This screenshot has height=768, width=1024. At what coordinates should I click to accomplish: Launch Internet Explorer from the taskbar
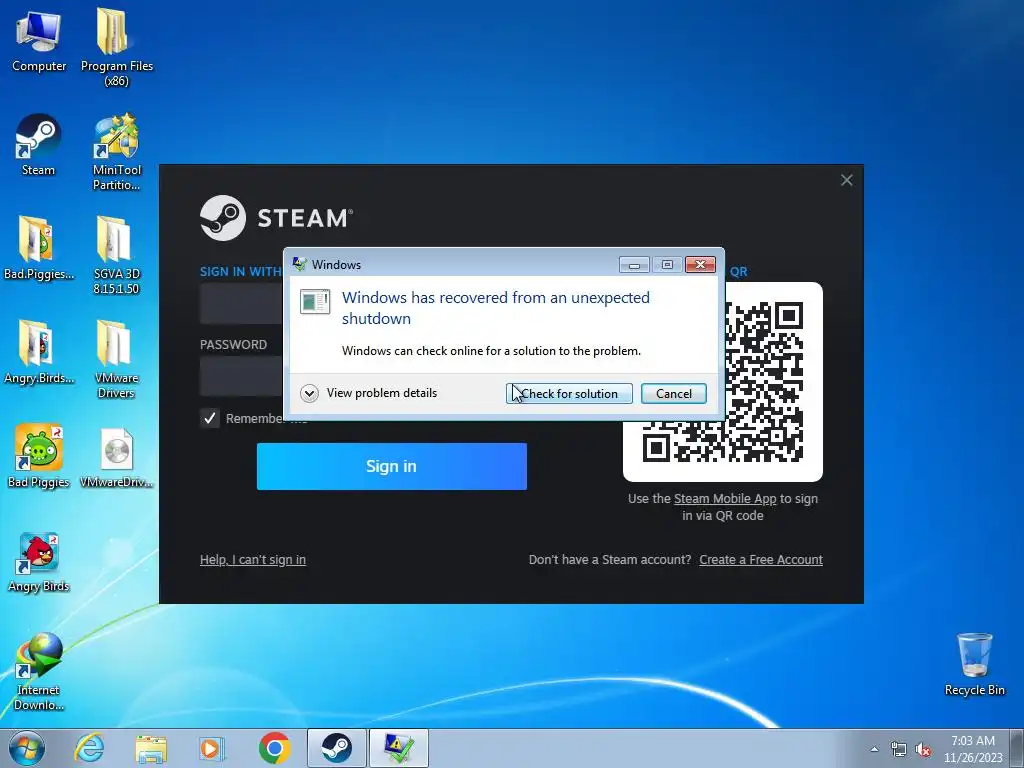pyautogui.click(x=89, y=748)
